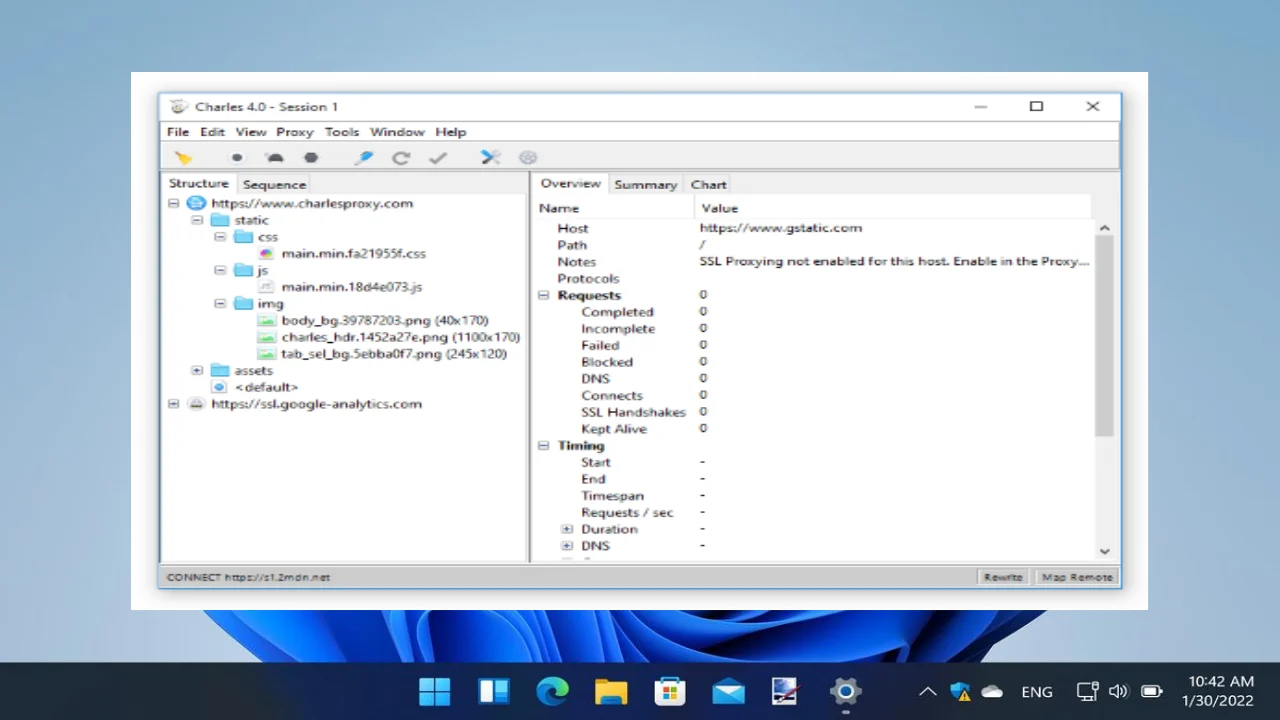Switch to the Chart tab
1280x720 pixels.
[x=708, y=185]
